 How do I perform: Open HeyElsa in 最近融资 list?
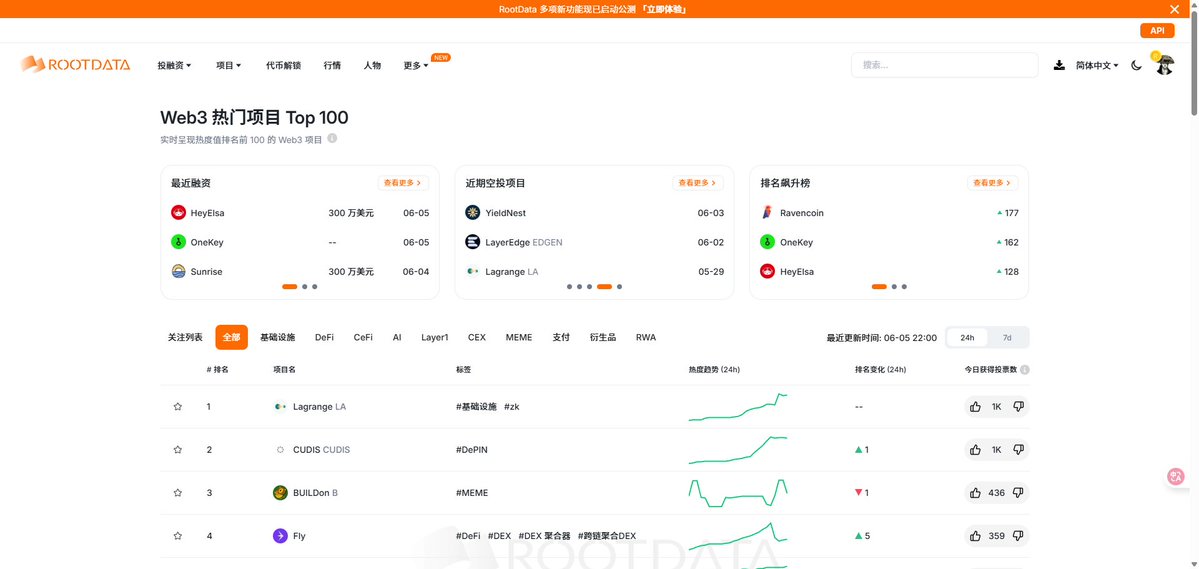[207, 213]
